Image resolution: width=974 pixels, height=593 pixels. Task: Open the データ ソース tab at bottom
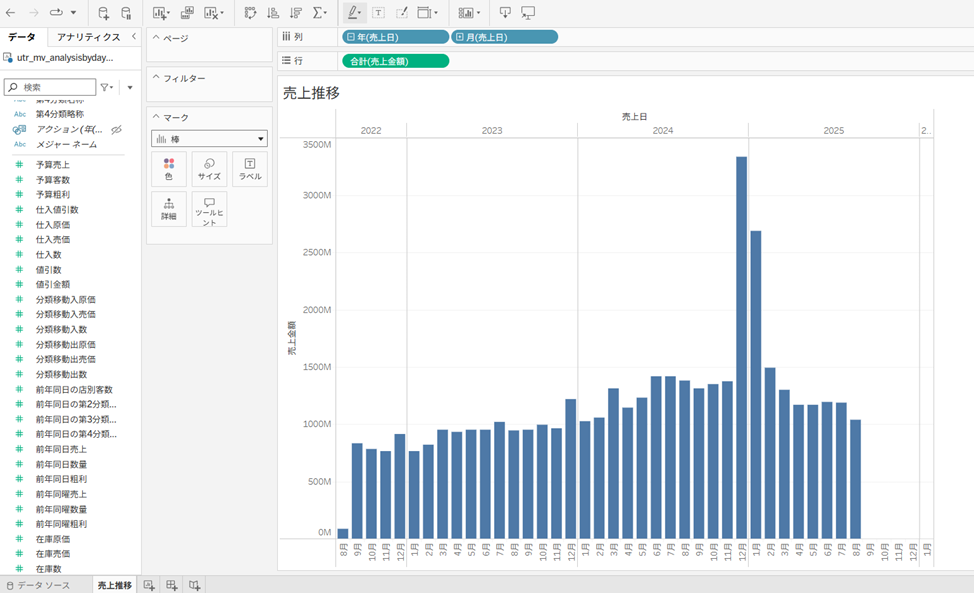point(39,586)
